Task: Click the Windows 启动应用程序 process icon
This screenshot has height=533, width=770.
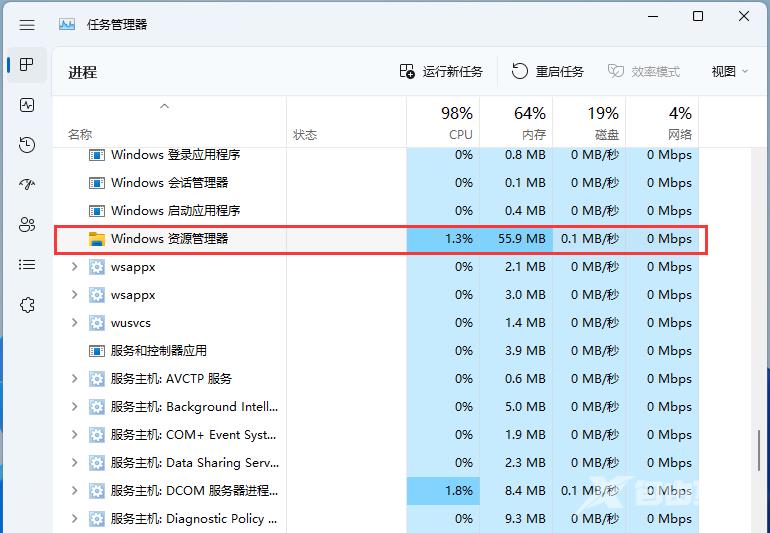Action: [x=97, y=211]
